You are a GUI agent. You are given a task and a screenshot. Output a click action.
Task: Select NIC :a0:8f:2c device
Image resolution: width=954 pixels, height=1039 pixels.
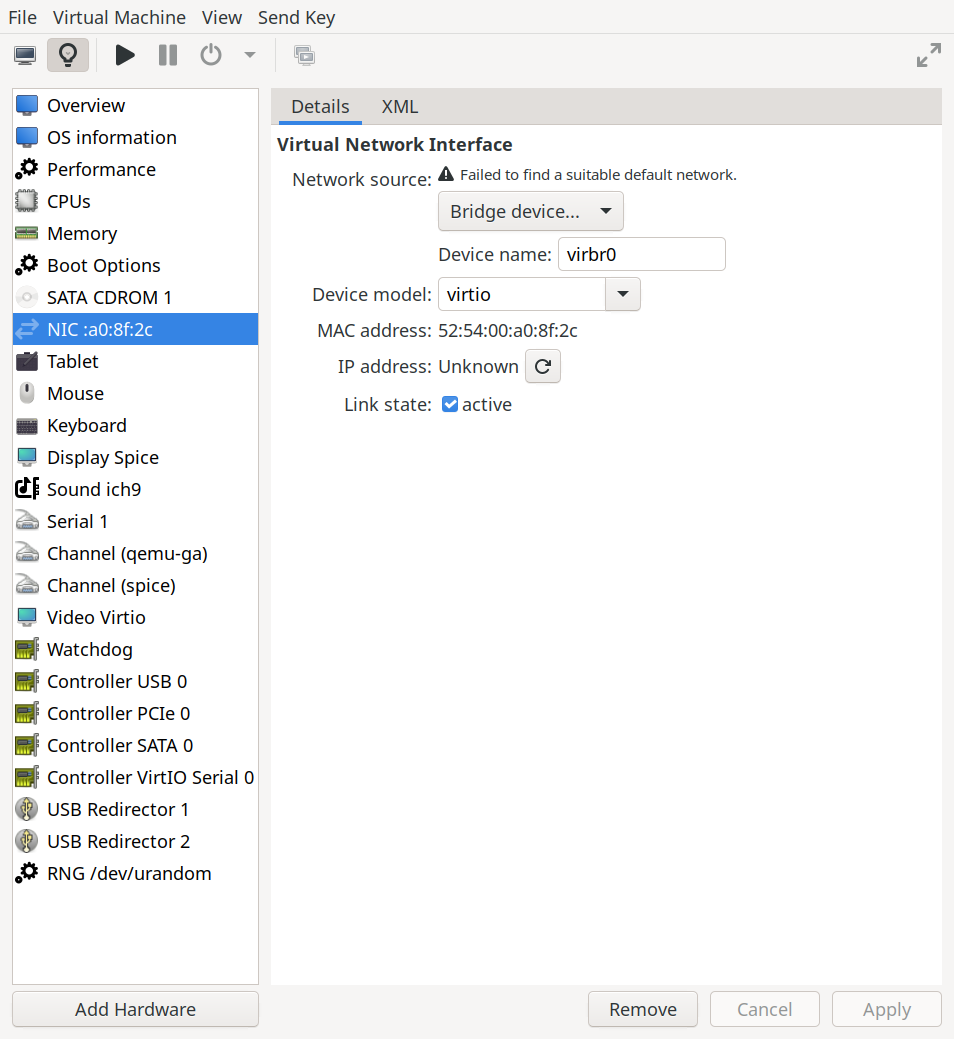(x=135, y=329)
